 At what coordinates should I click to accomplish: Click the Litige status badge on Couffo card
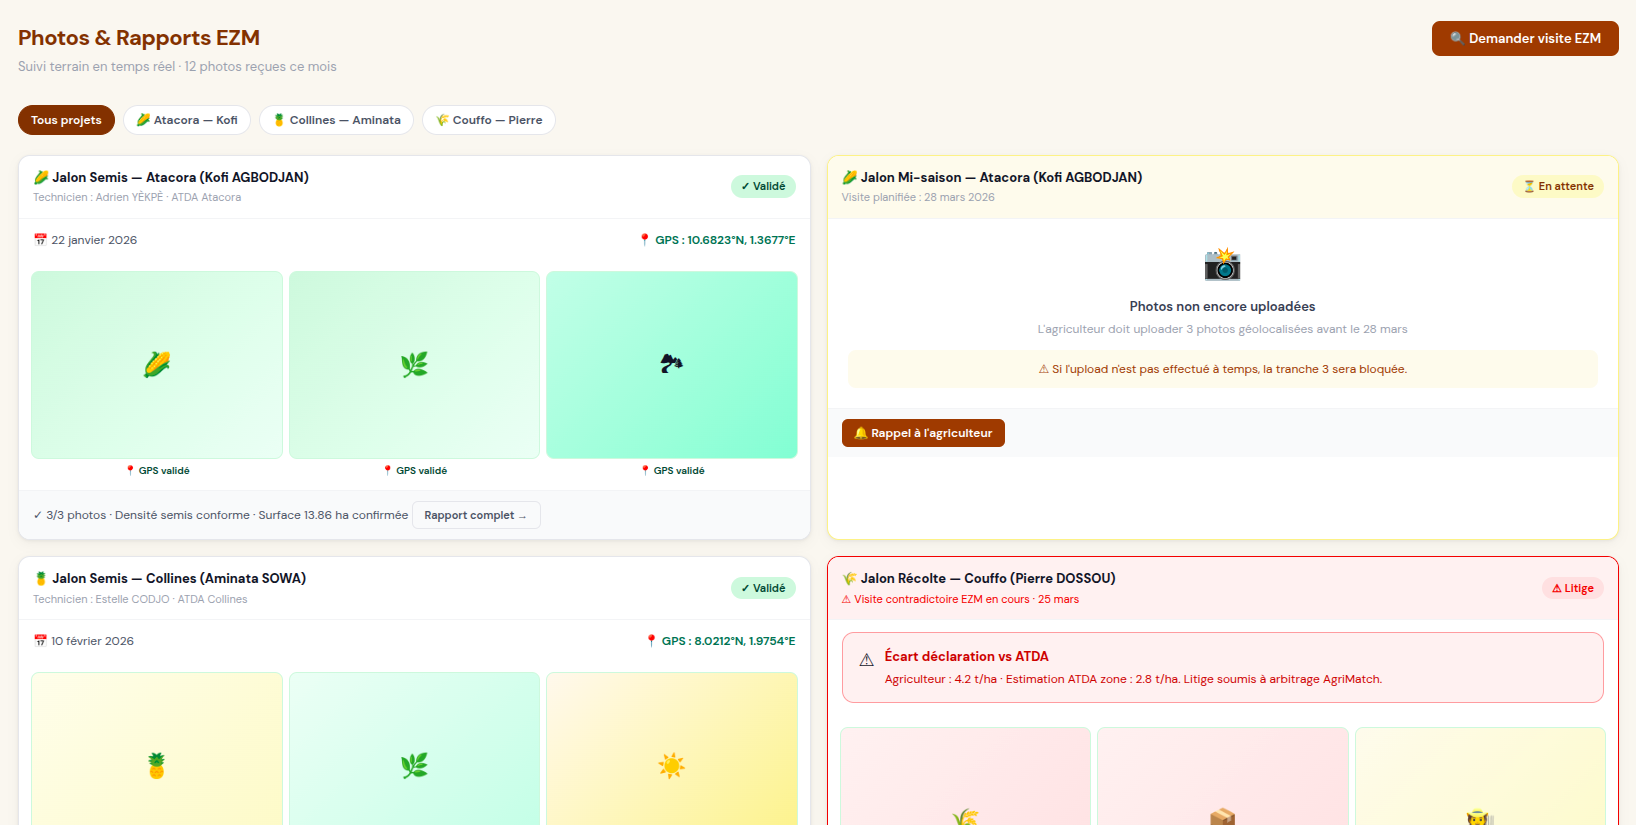1572,588
